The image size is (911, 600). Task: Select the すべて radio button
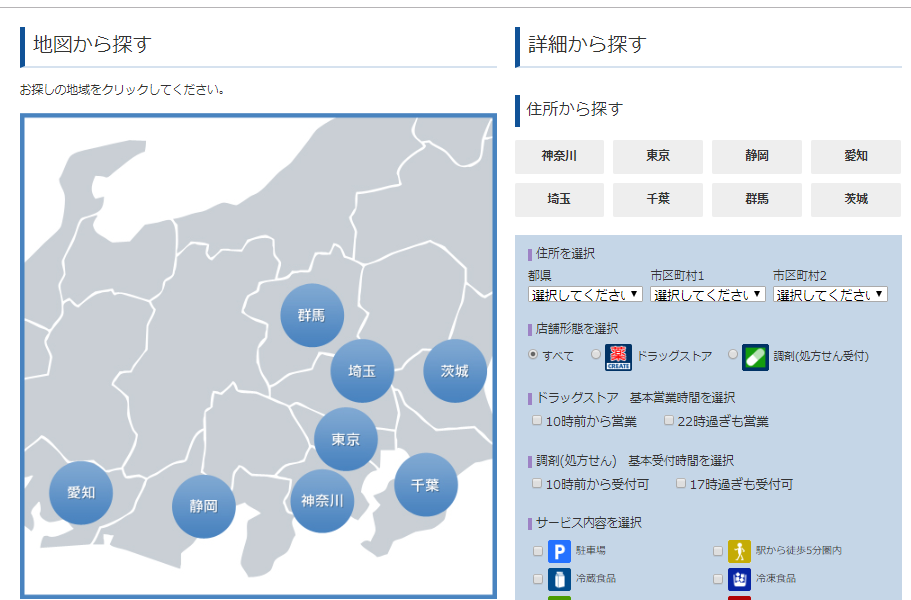pyautogui.click(x=534, y=355)
